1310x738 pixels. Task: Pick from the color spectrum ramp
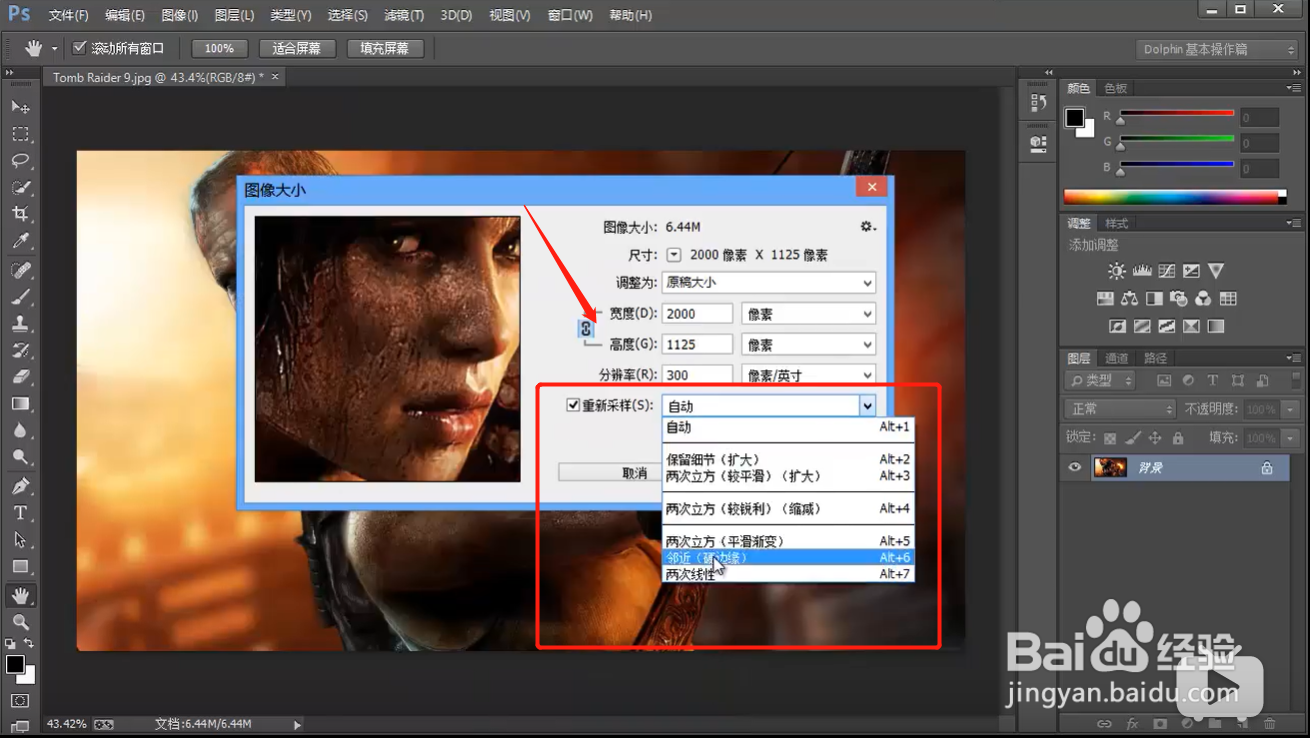[x=1174, y=197]
